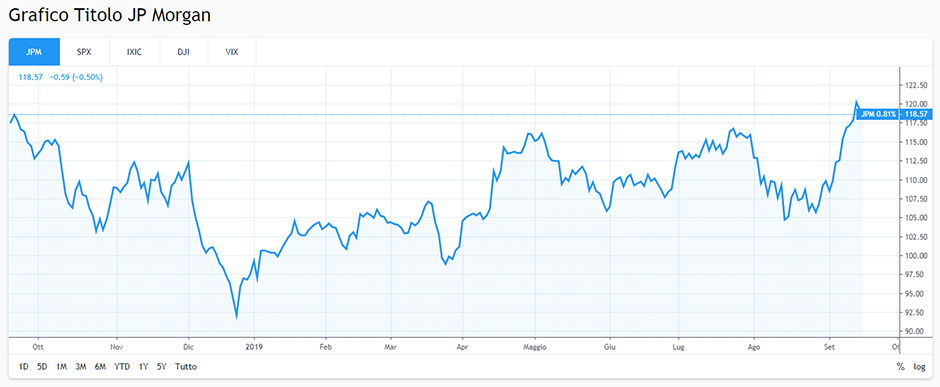Set chart range to 1D
This screenshot has height=387, width=940.
click(x=23, y=367)
